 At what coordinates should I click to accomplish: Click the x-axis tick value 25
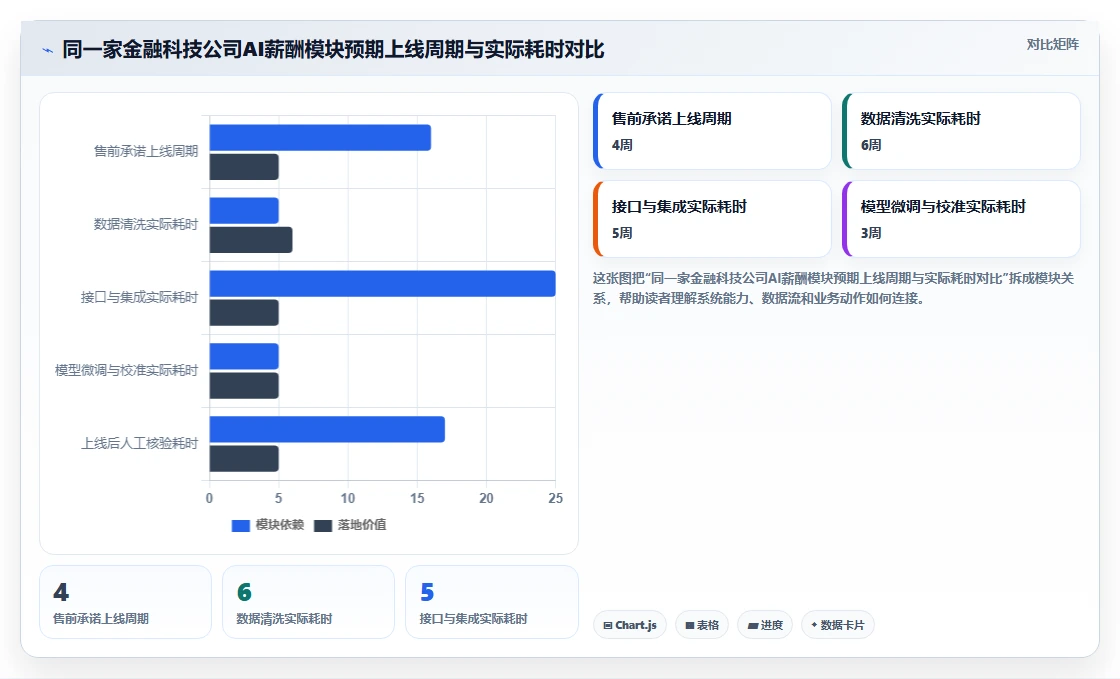click(x=555, y=498)
